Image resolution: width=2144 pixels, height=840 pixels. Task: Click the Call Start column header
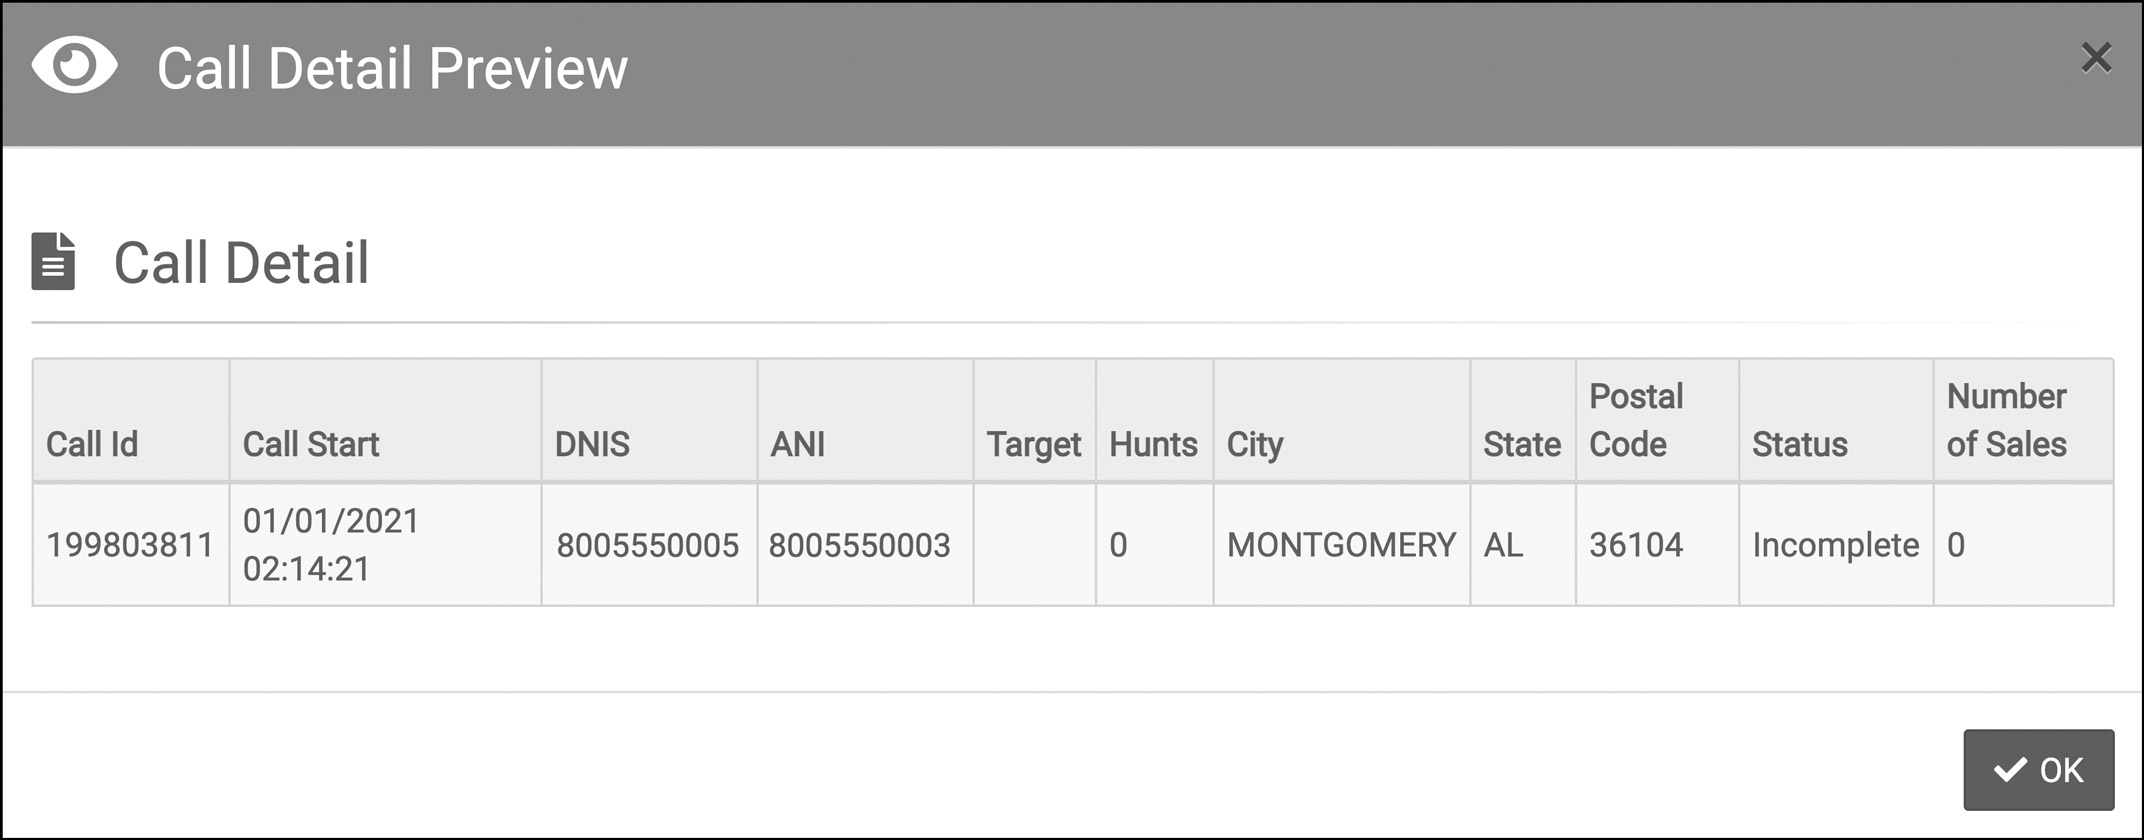pos(386,421)
